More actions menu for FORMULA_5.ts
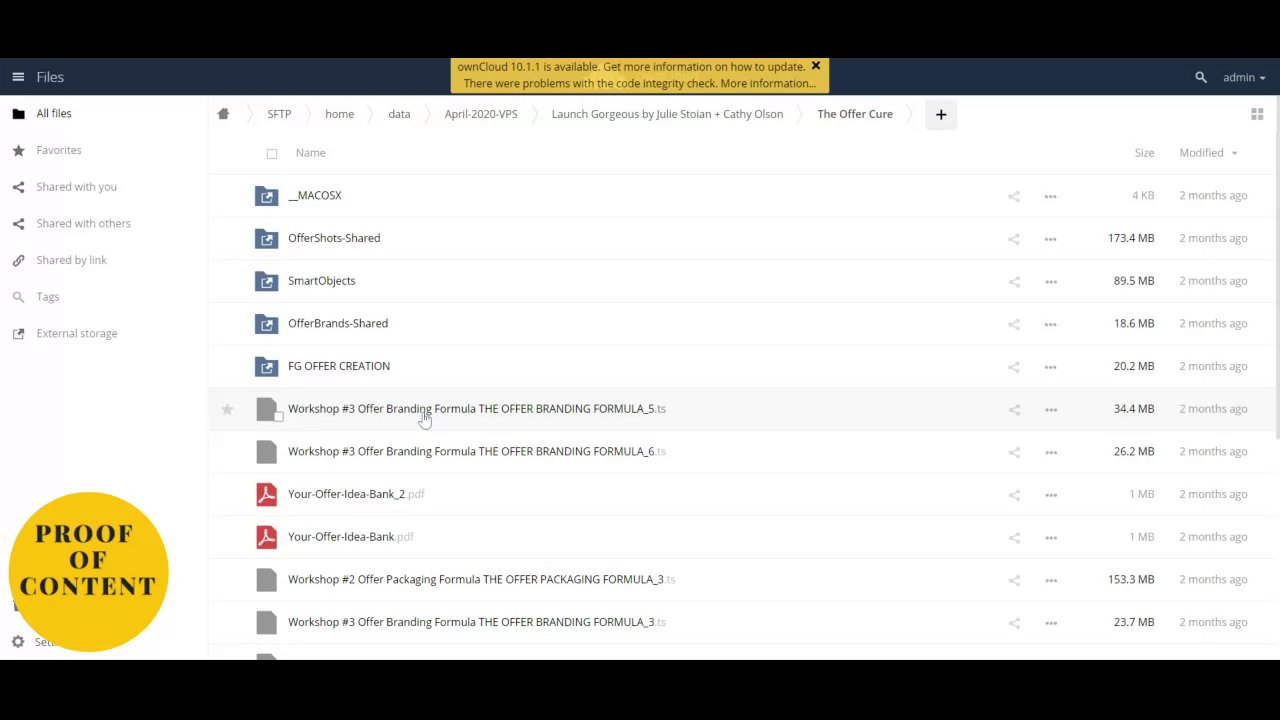This screenshot has height=720, width=1280. [x=1051, y=409]
